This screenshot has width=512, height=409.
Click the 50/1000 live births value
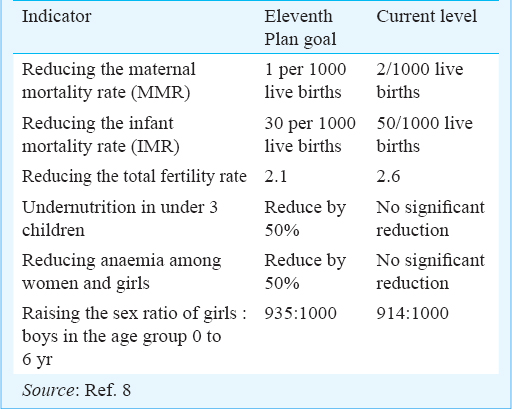tap(424, 134)
